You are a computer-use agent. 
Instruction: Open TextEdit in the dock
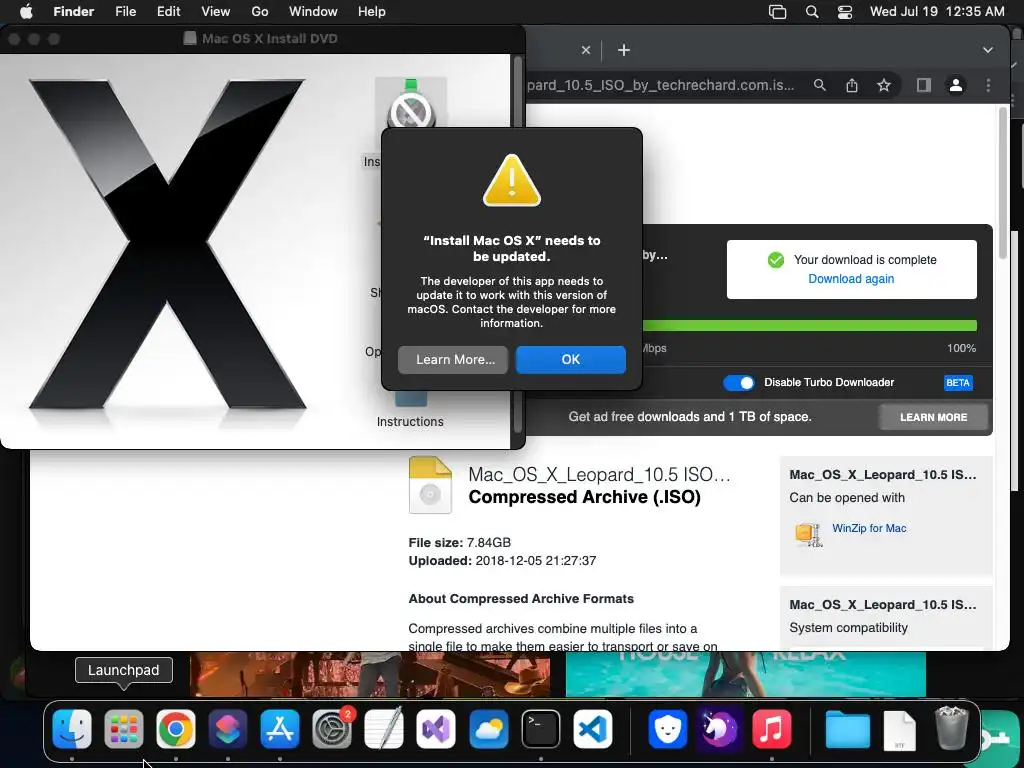pyautogui.click(x=384, y=729)
